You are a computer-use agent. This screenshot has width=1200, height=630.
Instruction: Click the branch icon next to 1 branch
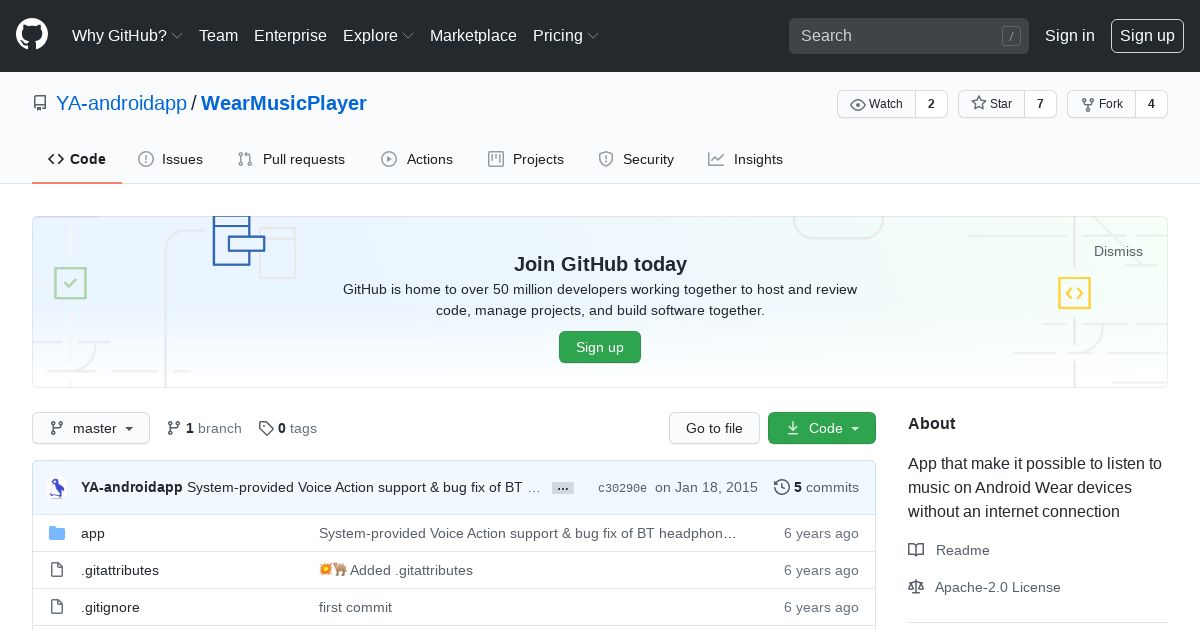tap(174, 428)
